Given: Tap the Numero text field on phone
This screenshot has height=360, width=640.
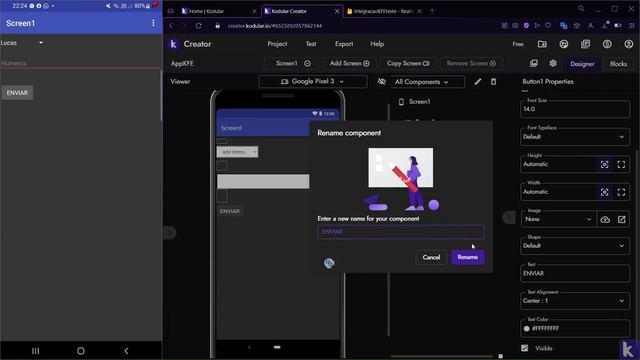Looking at the screenshot, I should click(81, 63).
